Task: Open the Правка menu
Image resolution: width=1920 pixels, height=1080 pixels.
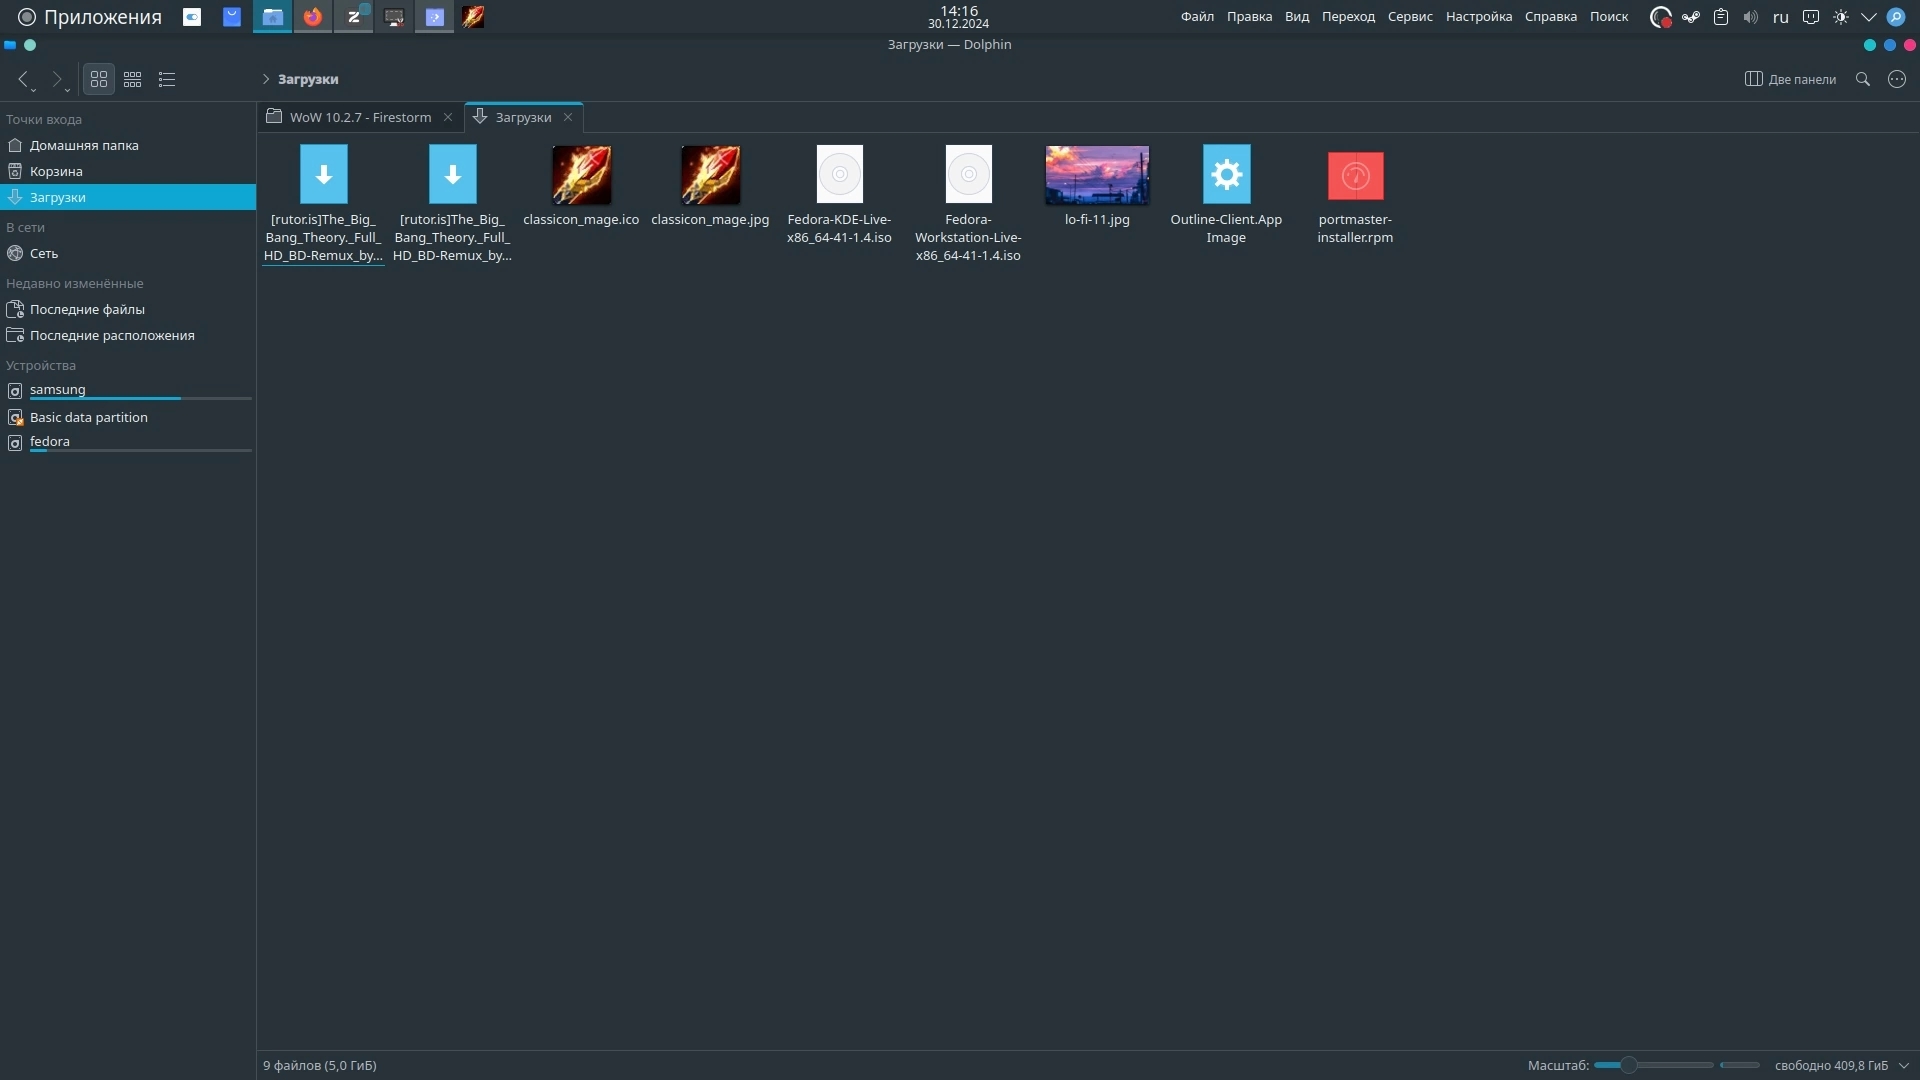Action: [1249, 17]
